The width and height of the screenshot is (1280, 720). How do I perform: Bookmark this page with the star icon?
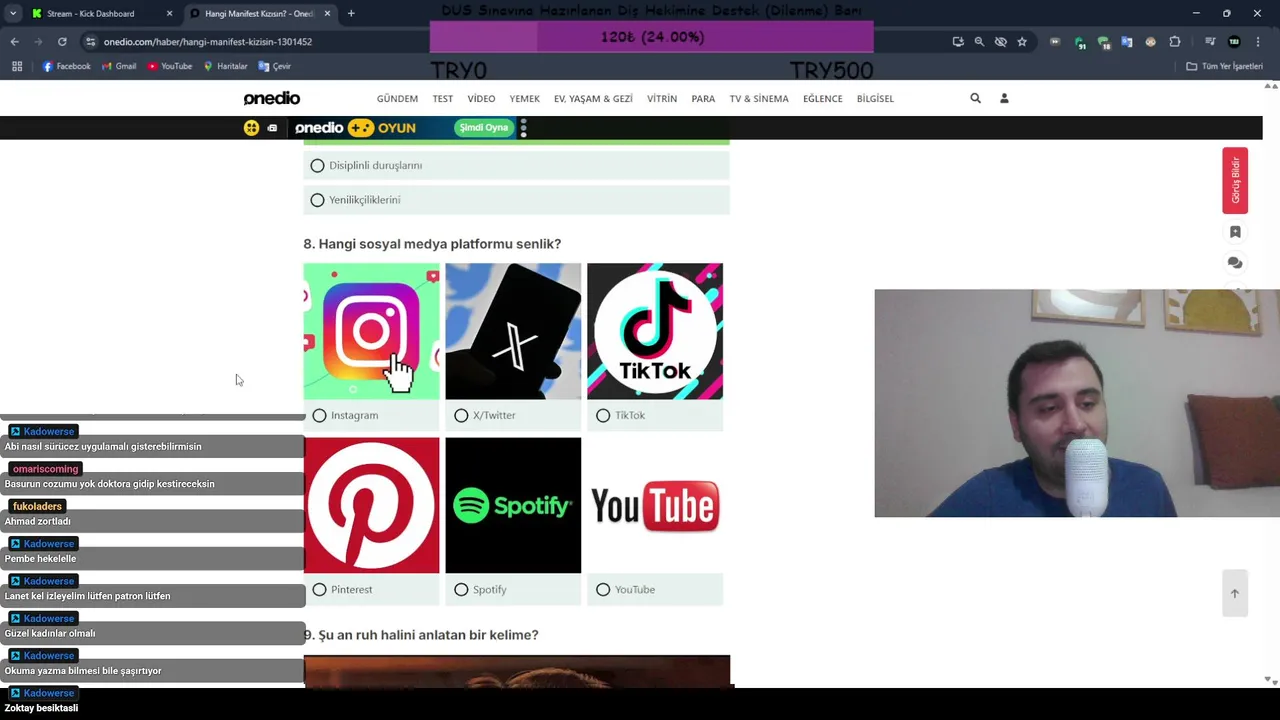1022,42
